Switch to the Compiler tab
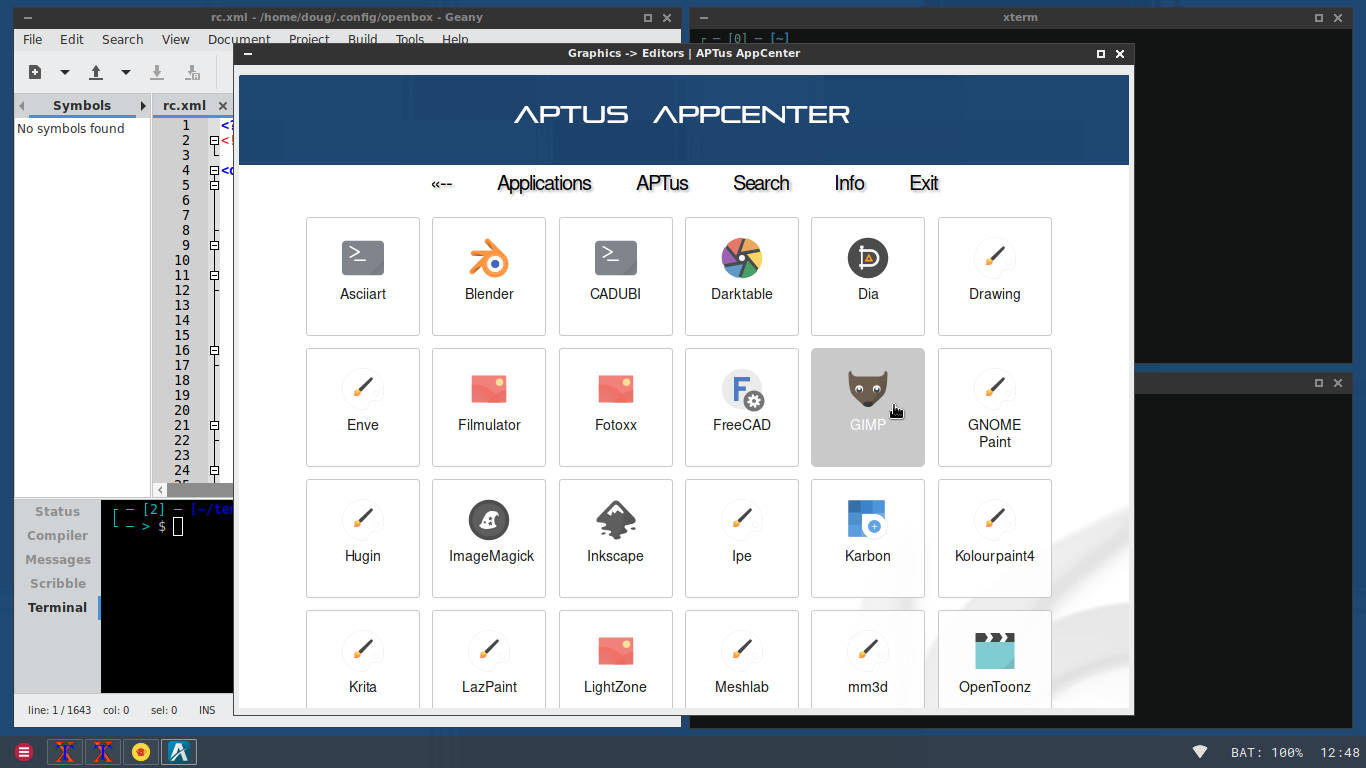The width and height of the screenshot is (1366, 768). [58, 535]
